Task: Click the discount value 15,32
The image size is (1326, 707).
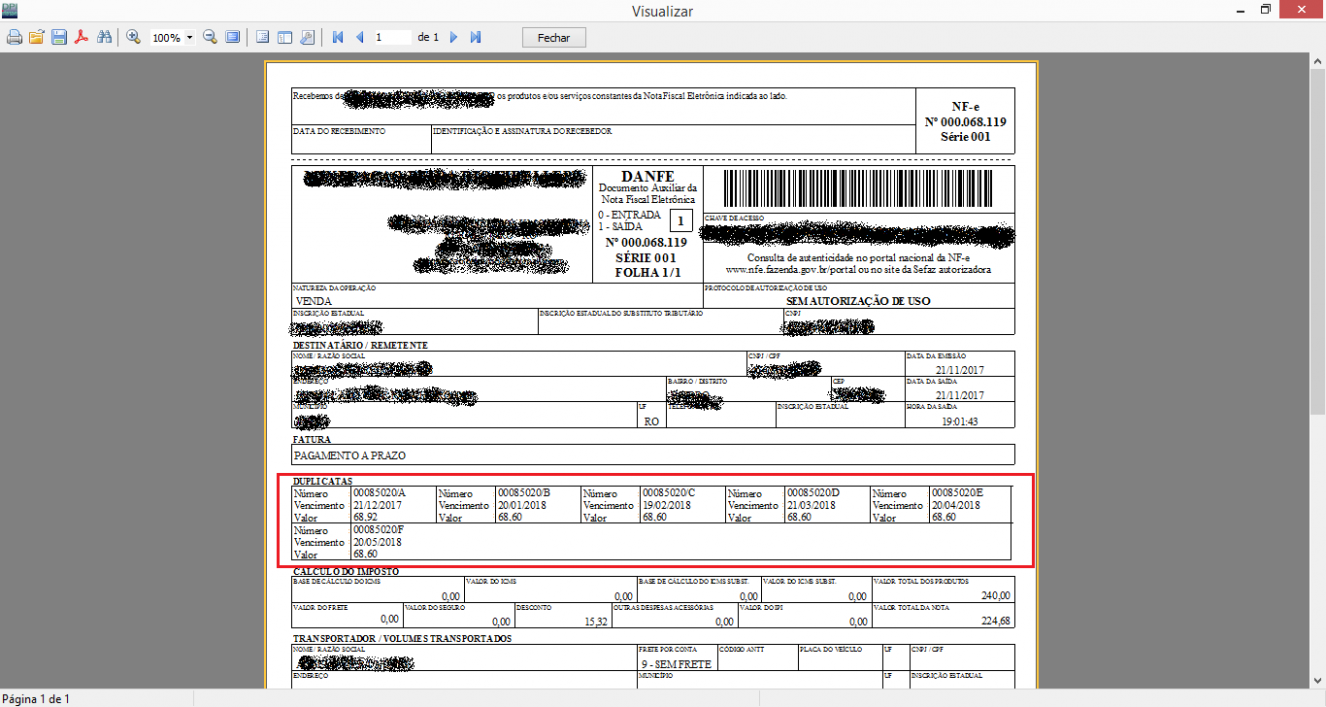Action: pyautogui.click(x=595, y=620)
